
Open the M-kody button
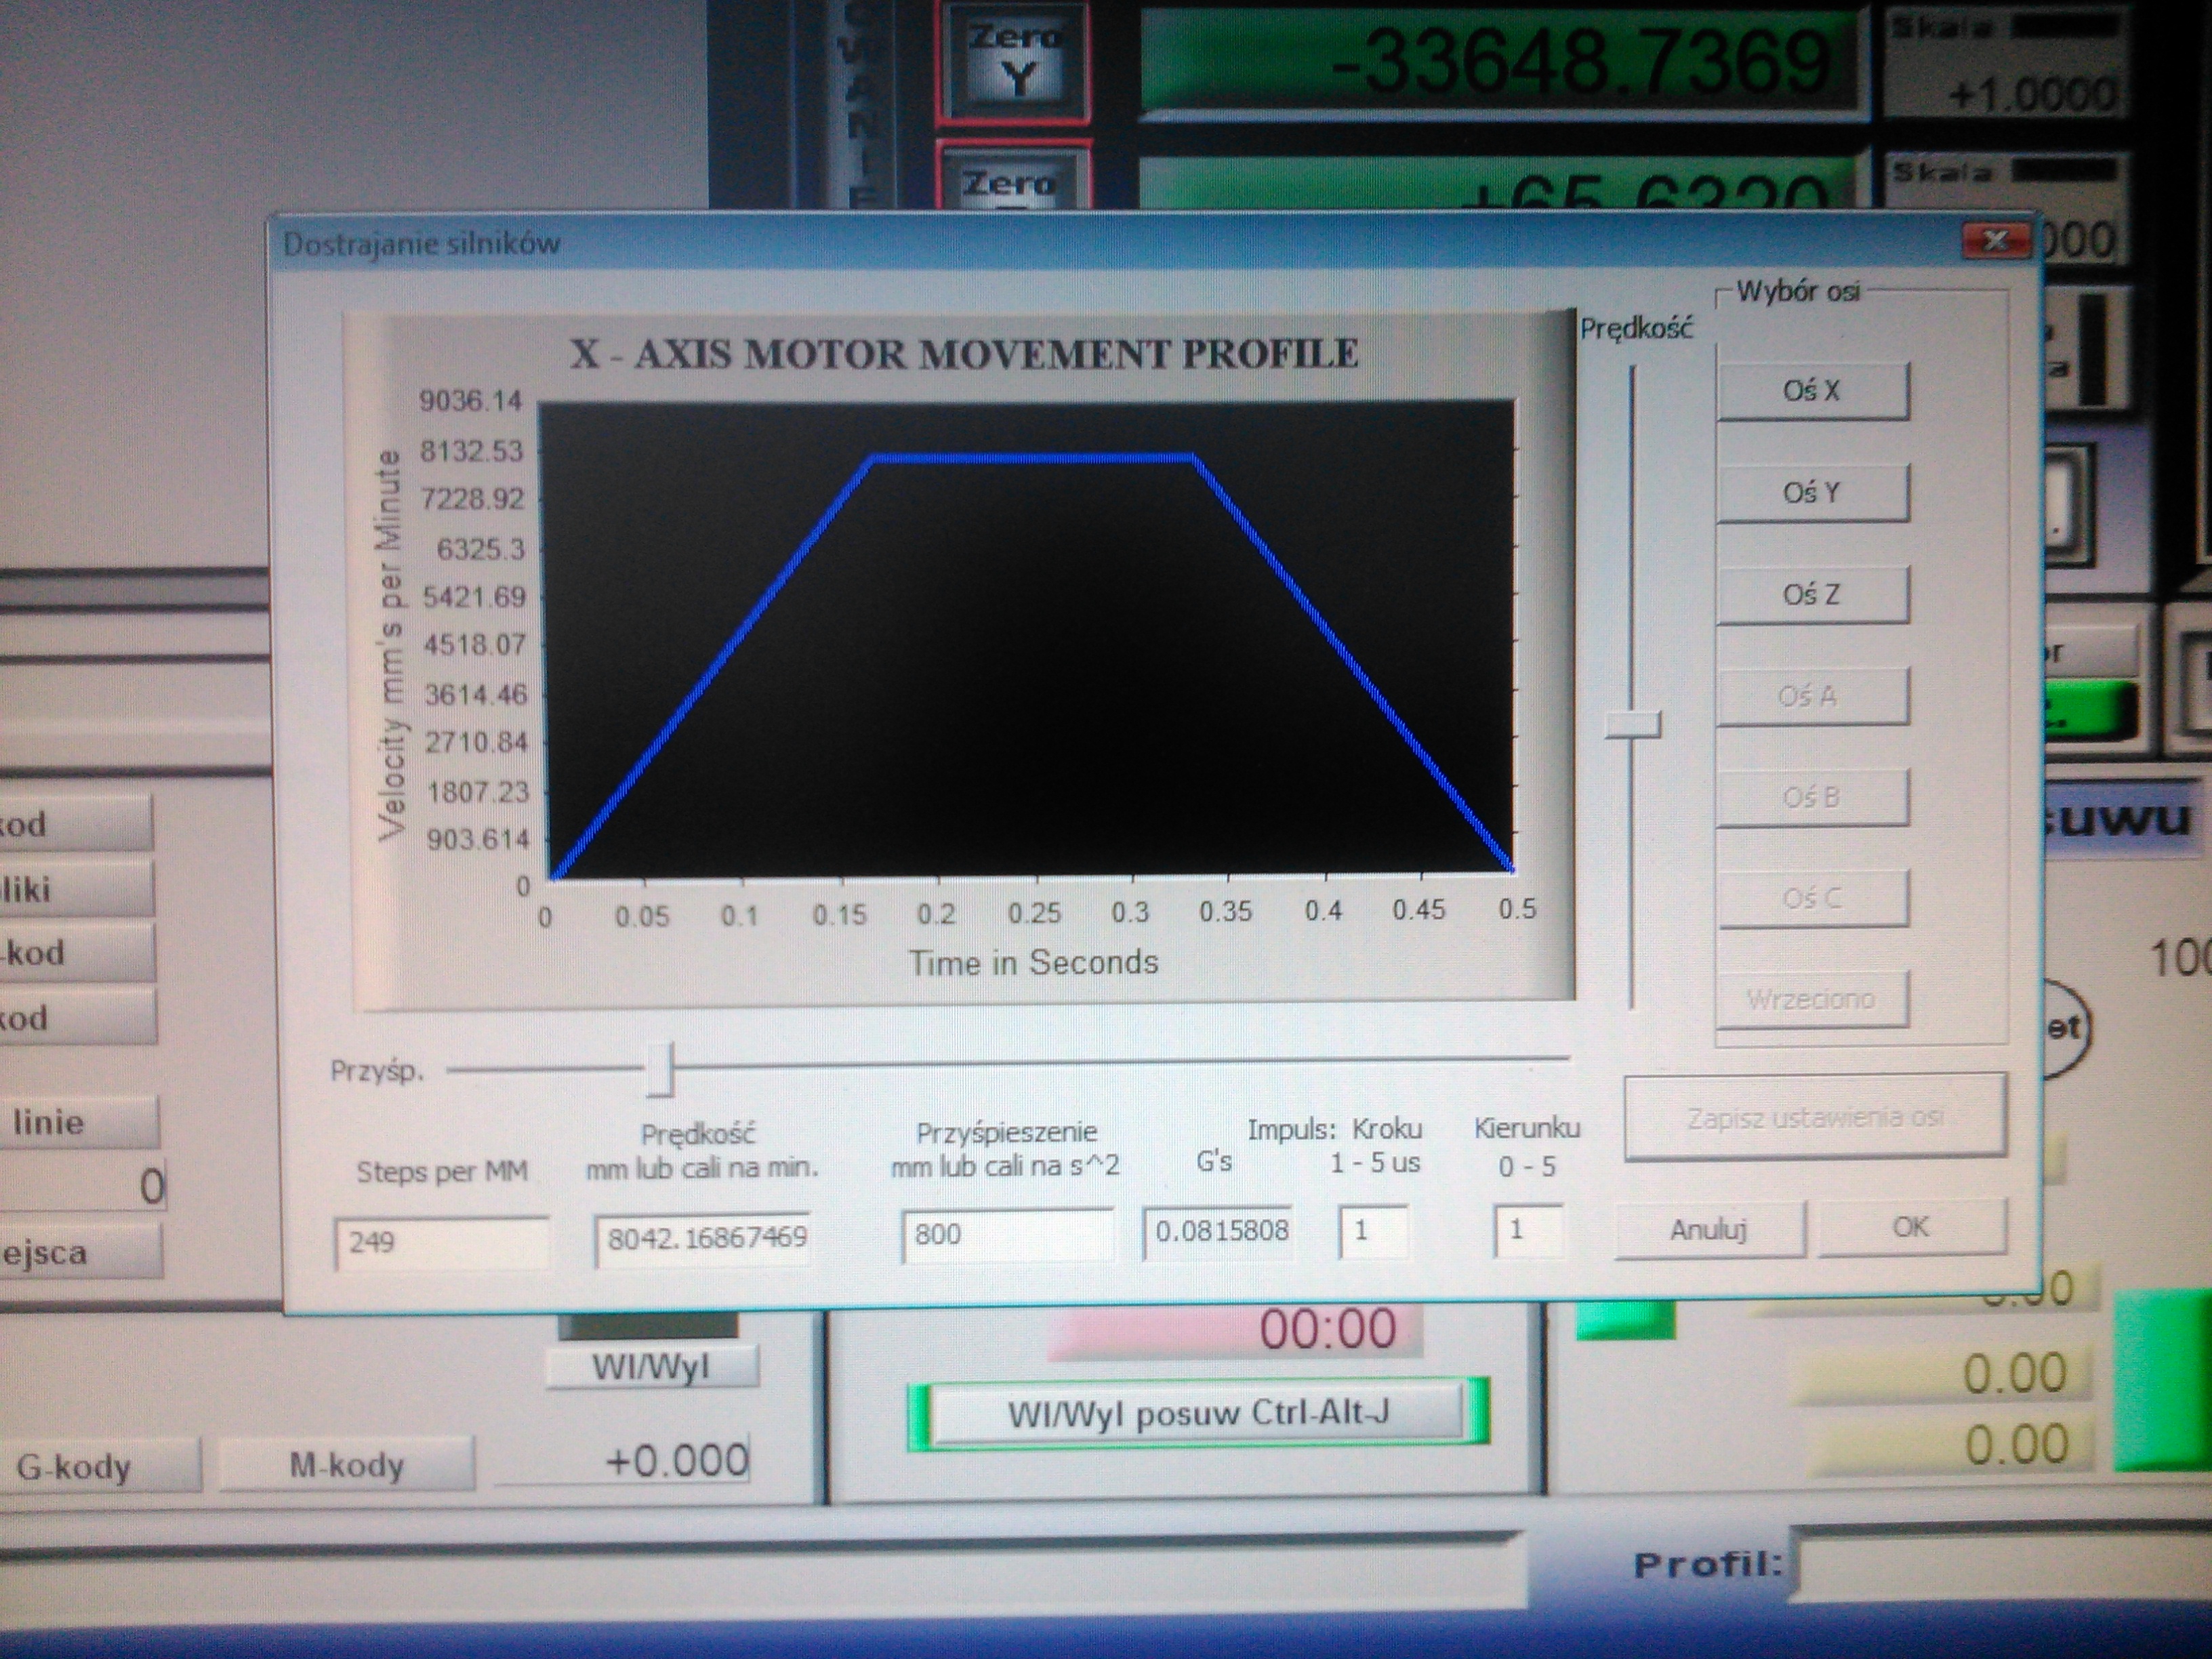346,1465
